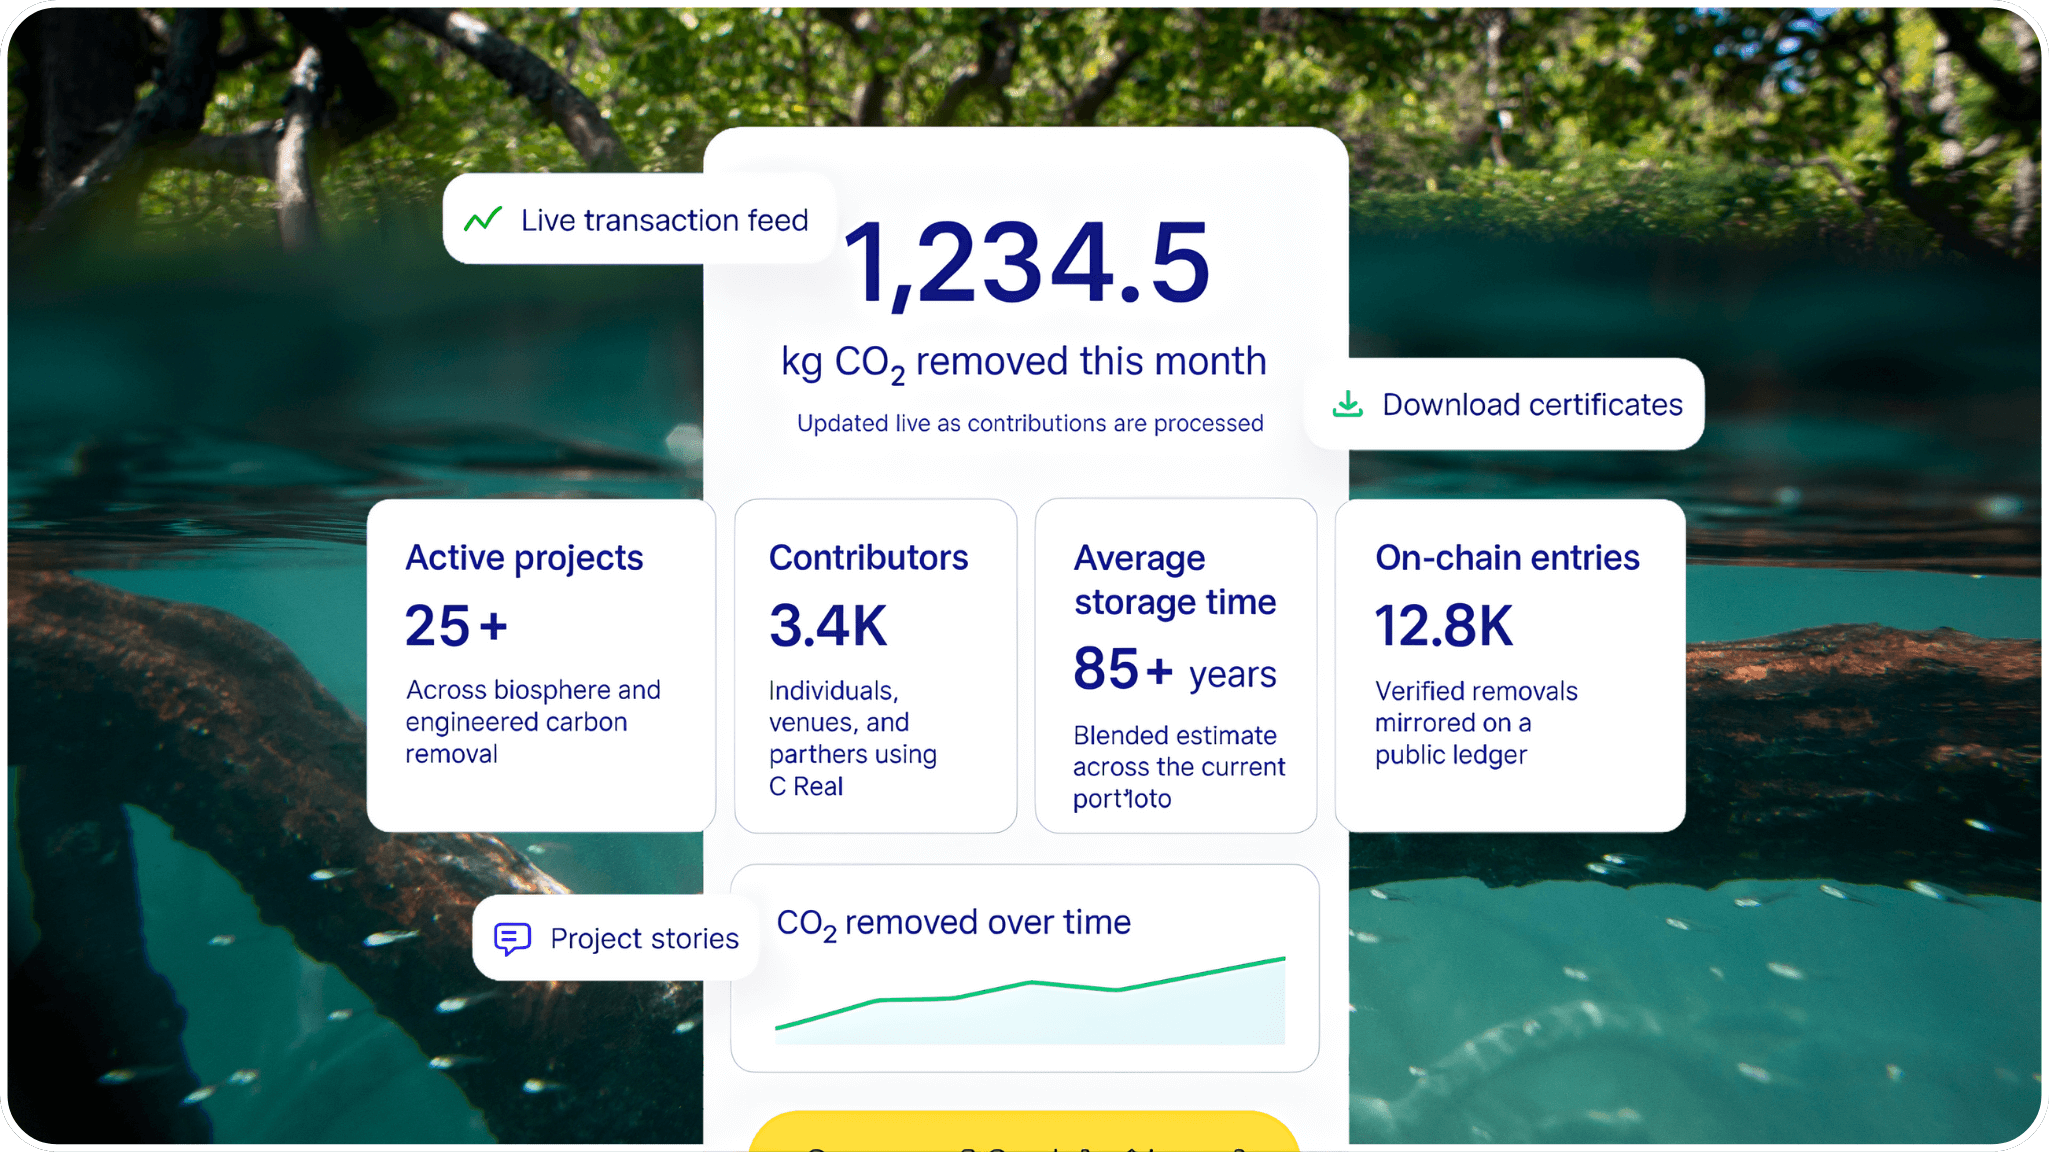Open Project stories pill

tap(615, 938)
